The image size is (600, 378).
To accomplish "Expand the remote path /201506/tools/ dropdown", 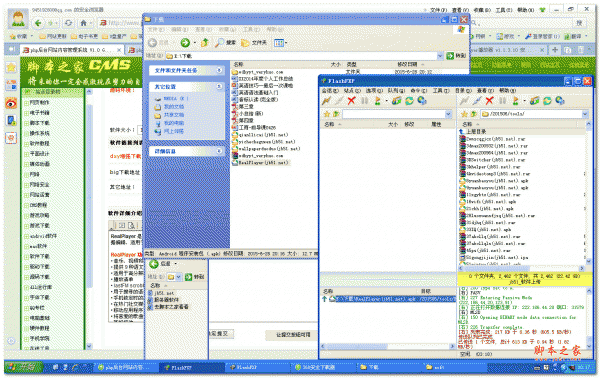I will pyautogui.click(x=585, y=114).
